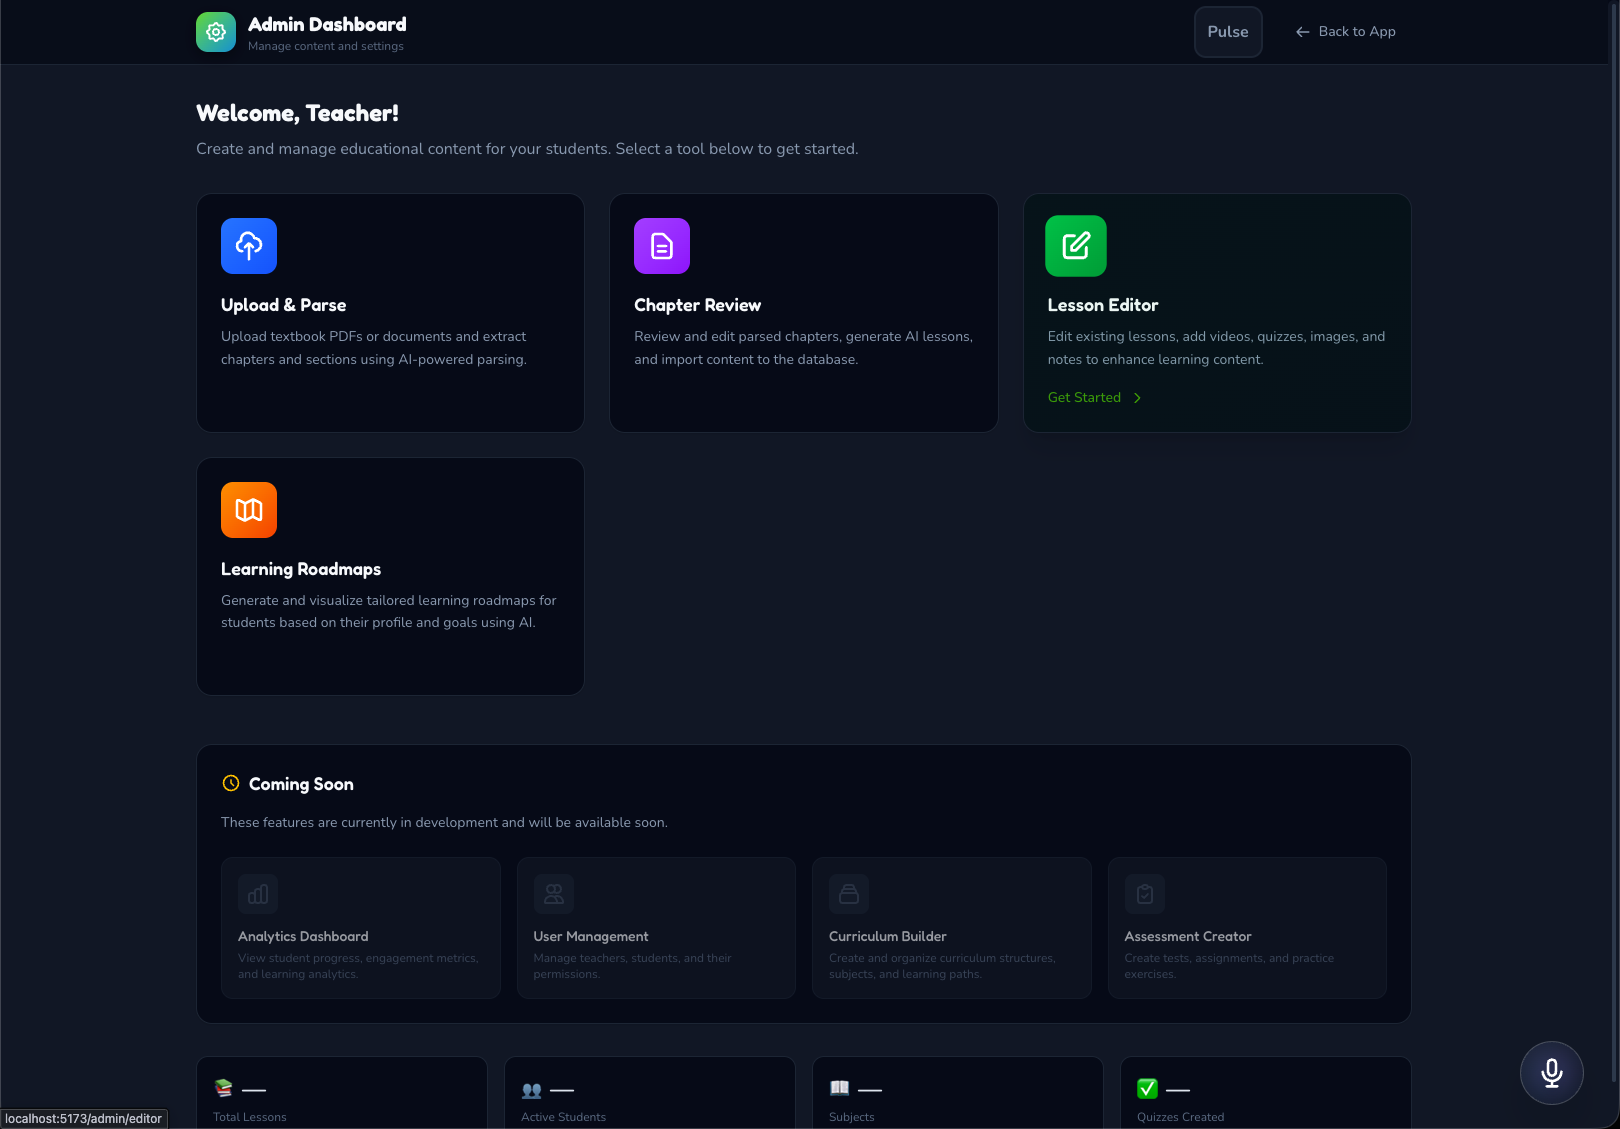Image resolution: width=1620 pixels, height=1129 pixels.
Task: Click the User Management people icon
Action: pyautogui.click(x=554, y=894)
